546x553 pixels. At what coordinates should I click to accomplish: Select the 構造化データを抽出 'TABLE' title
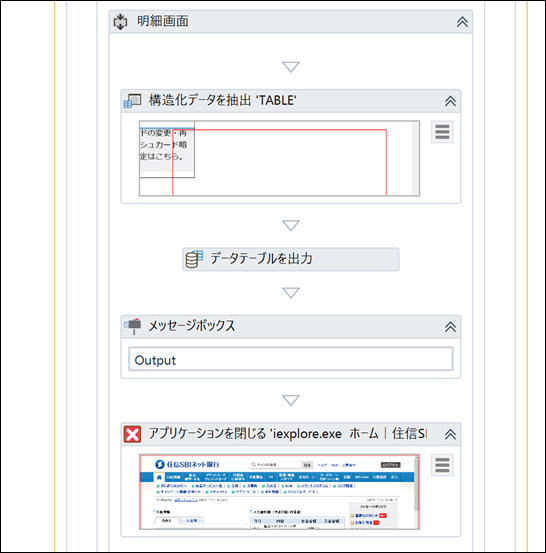[223, 101]
